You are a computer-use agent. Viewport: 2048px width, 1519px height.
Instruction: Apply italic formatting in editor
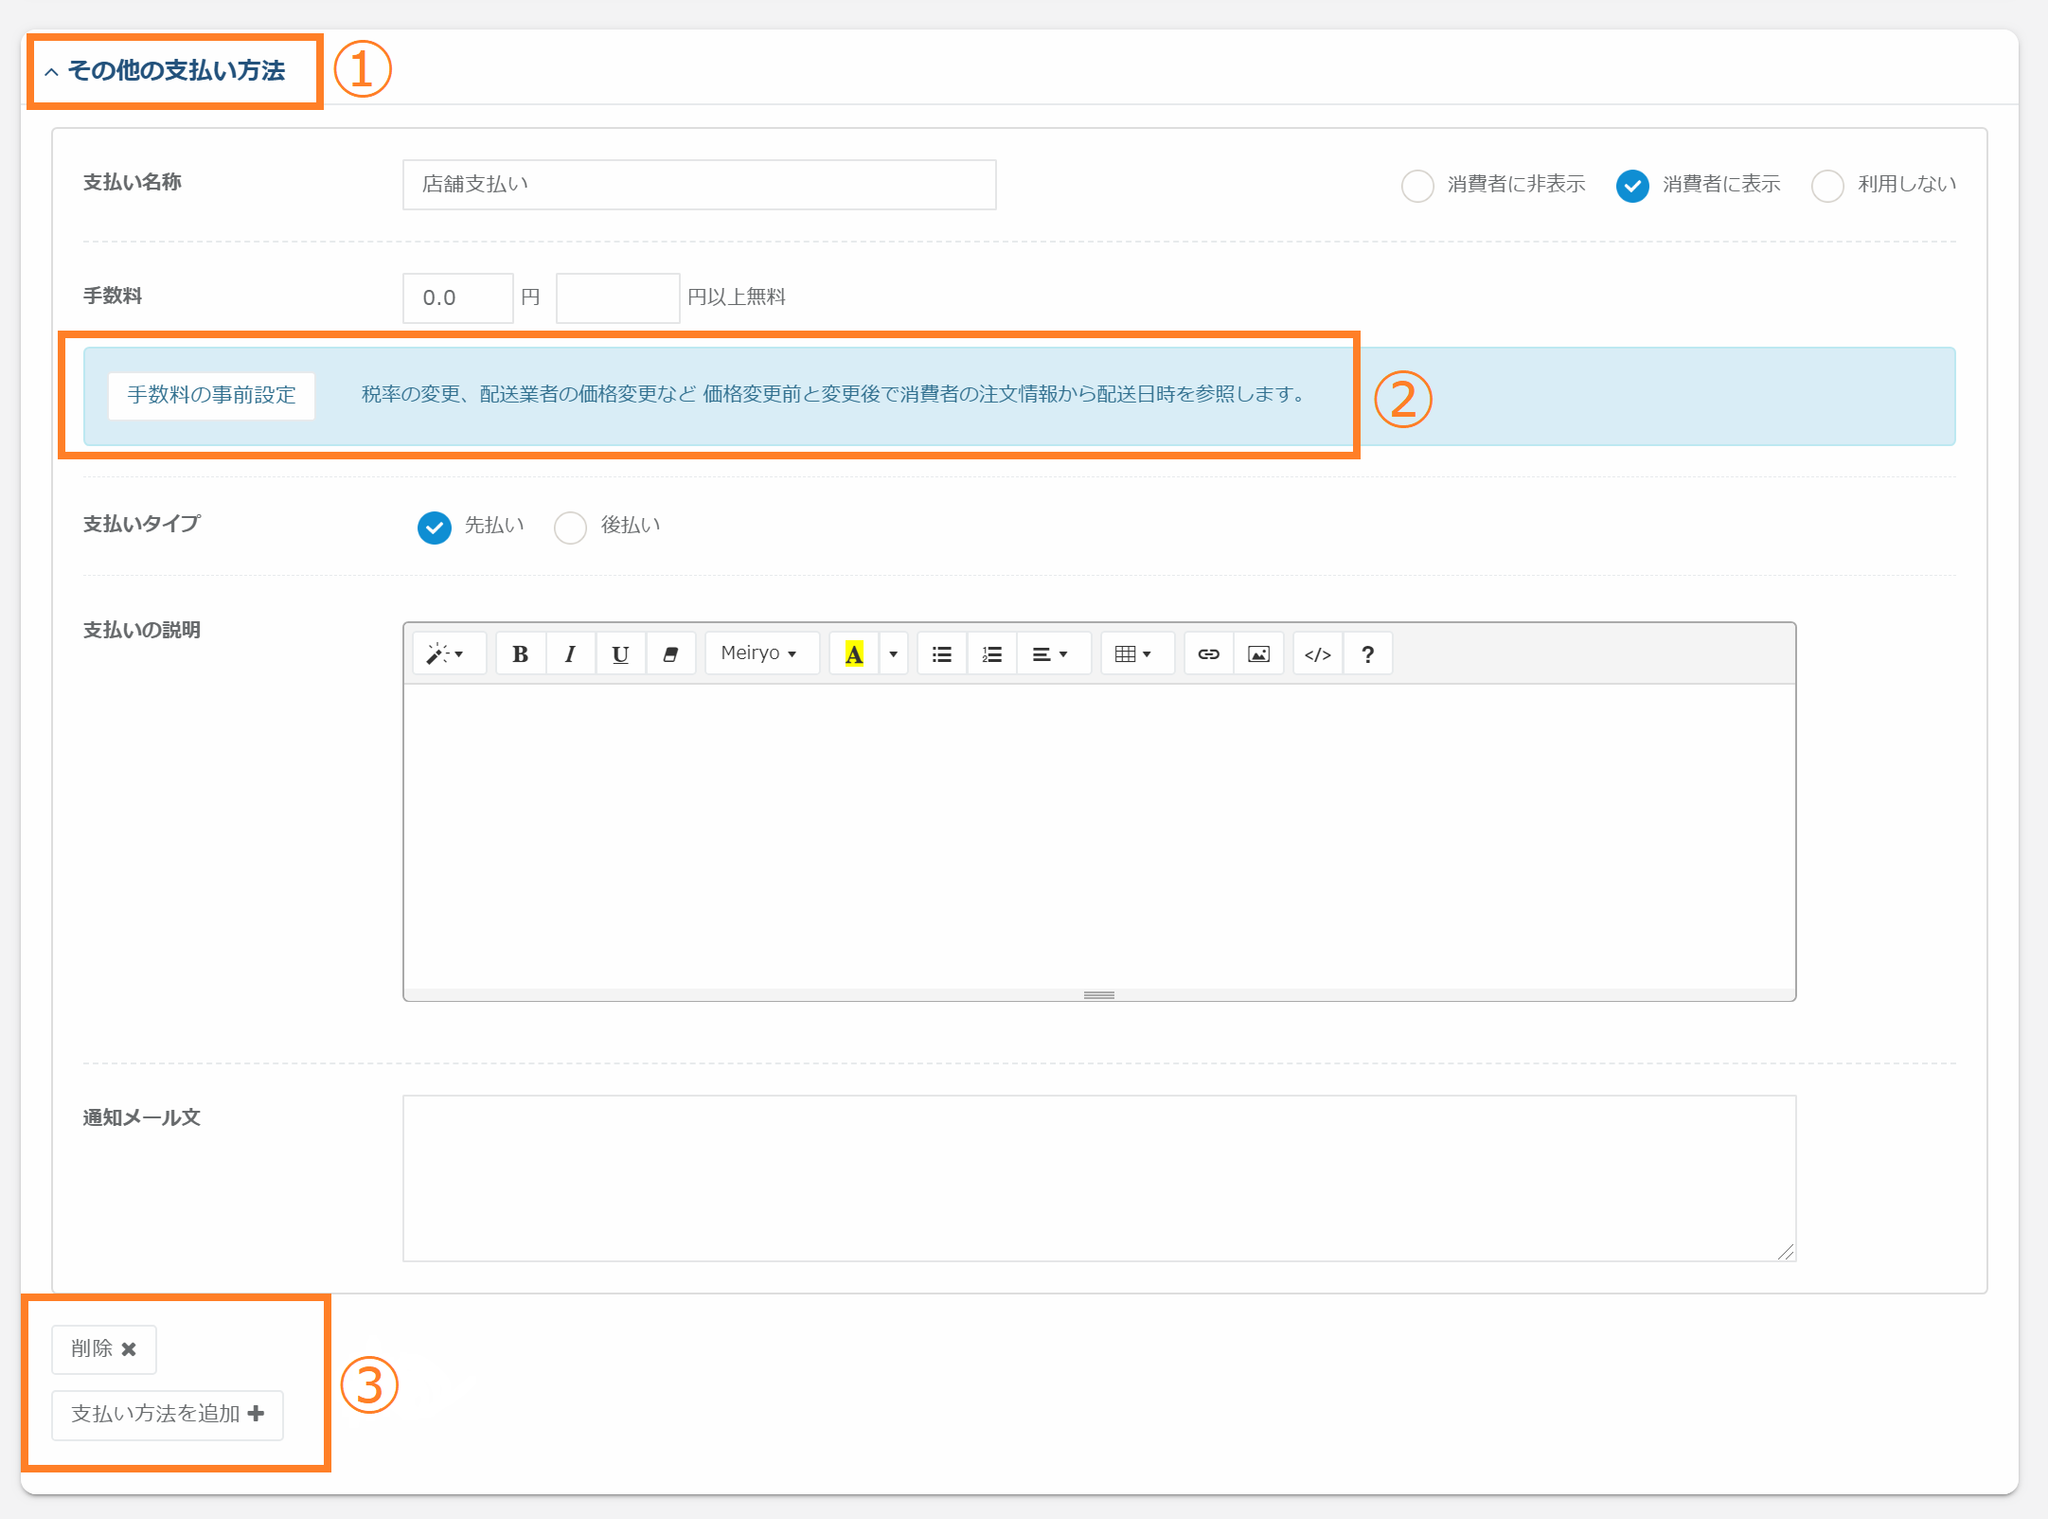[x=570, y=654]
